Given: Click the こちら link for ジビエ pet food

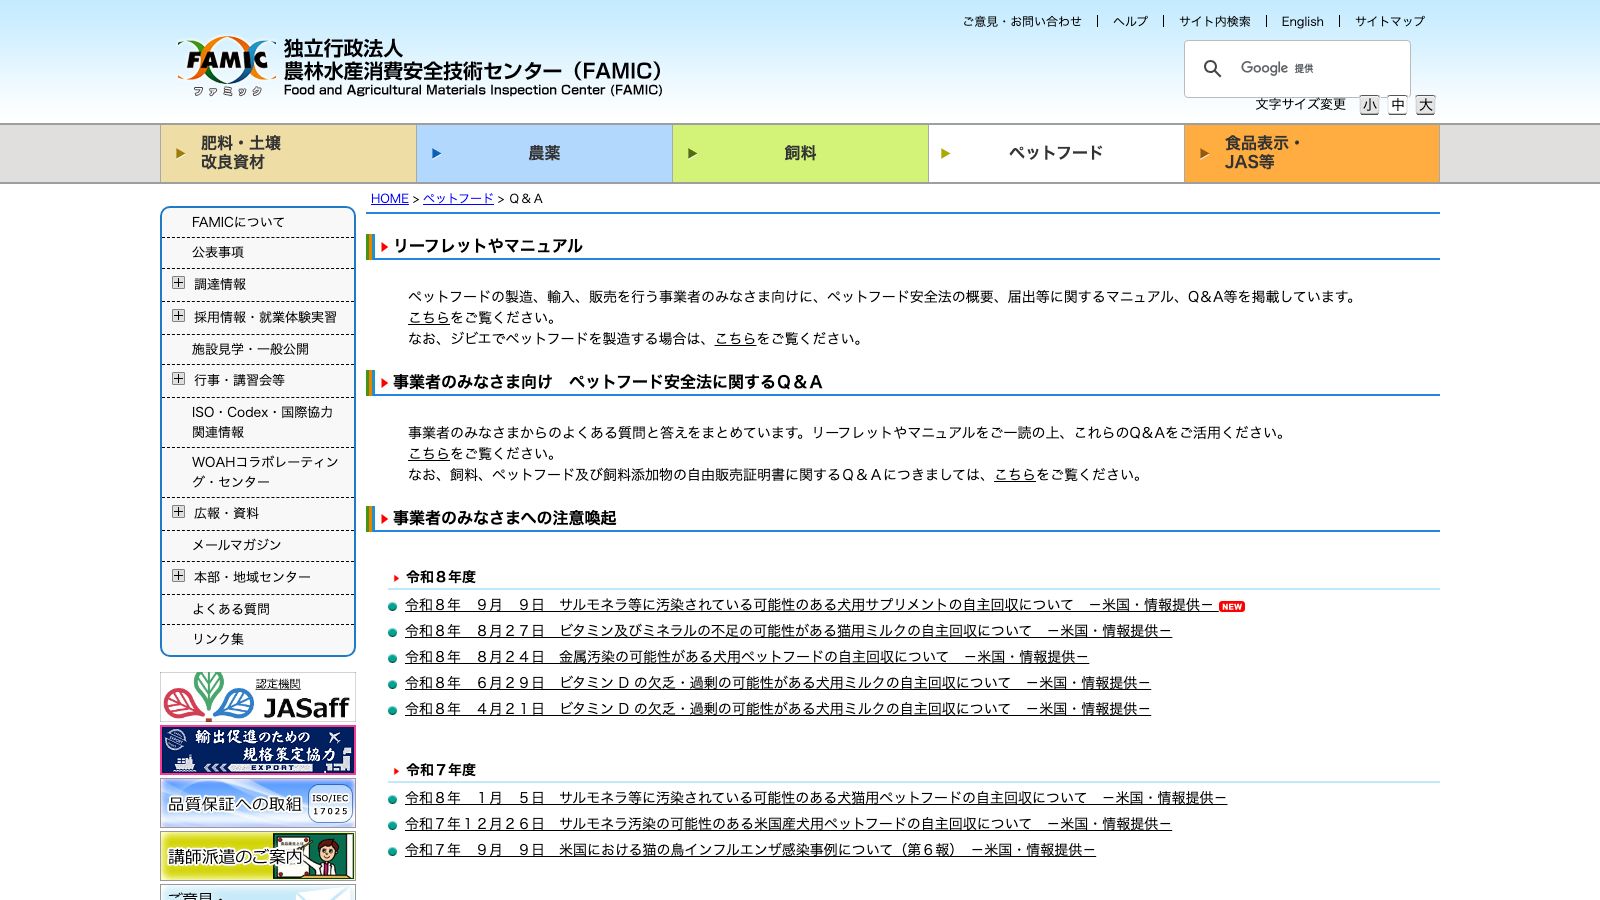Looking at the screenshot, I should [735, 339].
